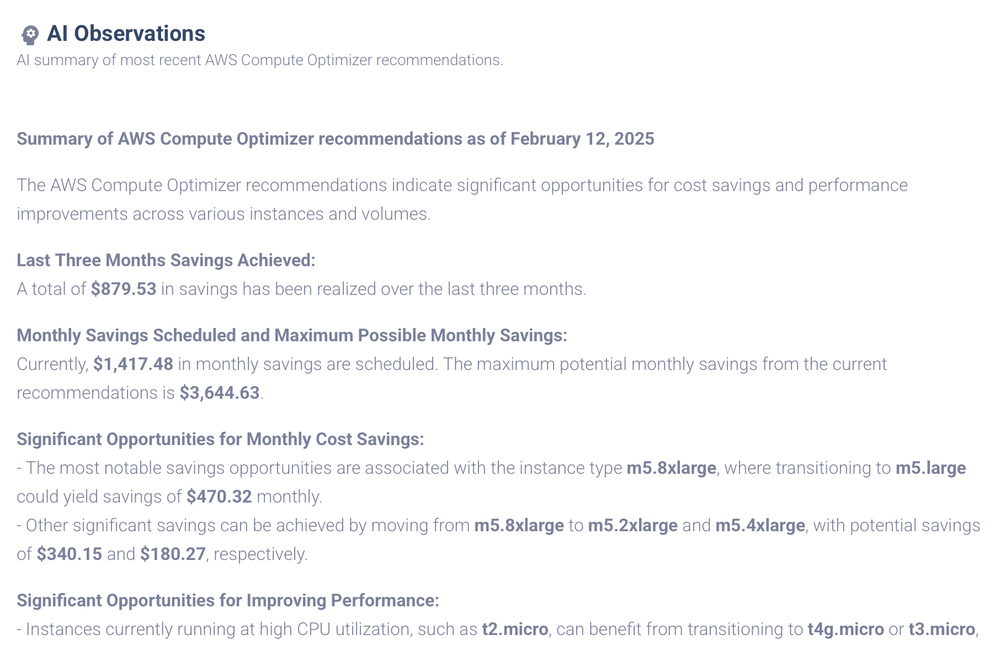Select the $340.15 potential savings amount

coord(69,554)
